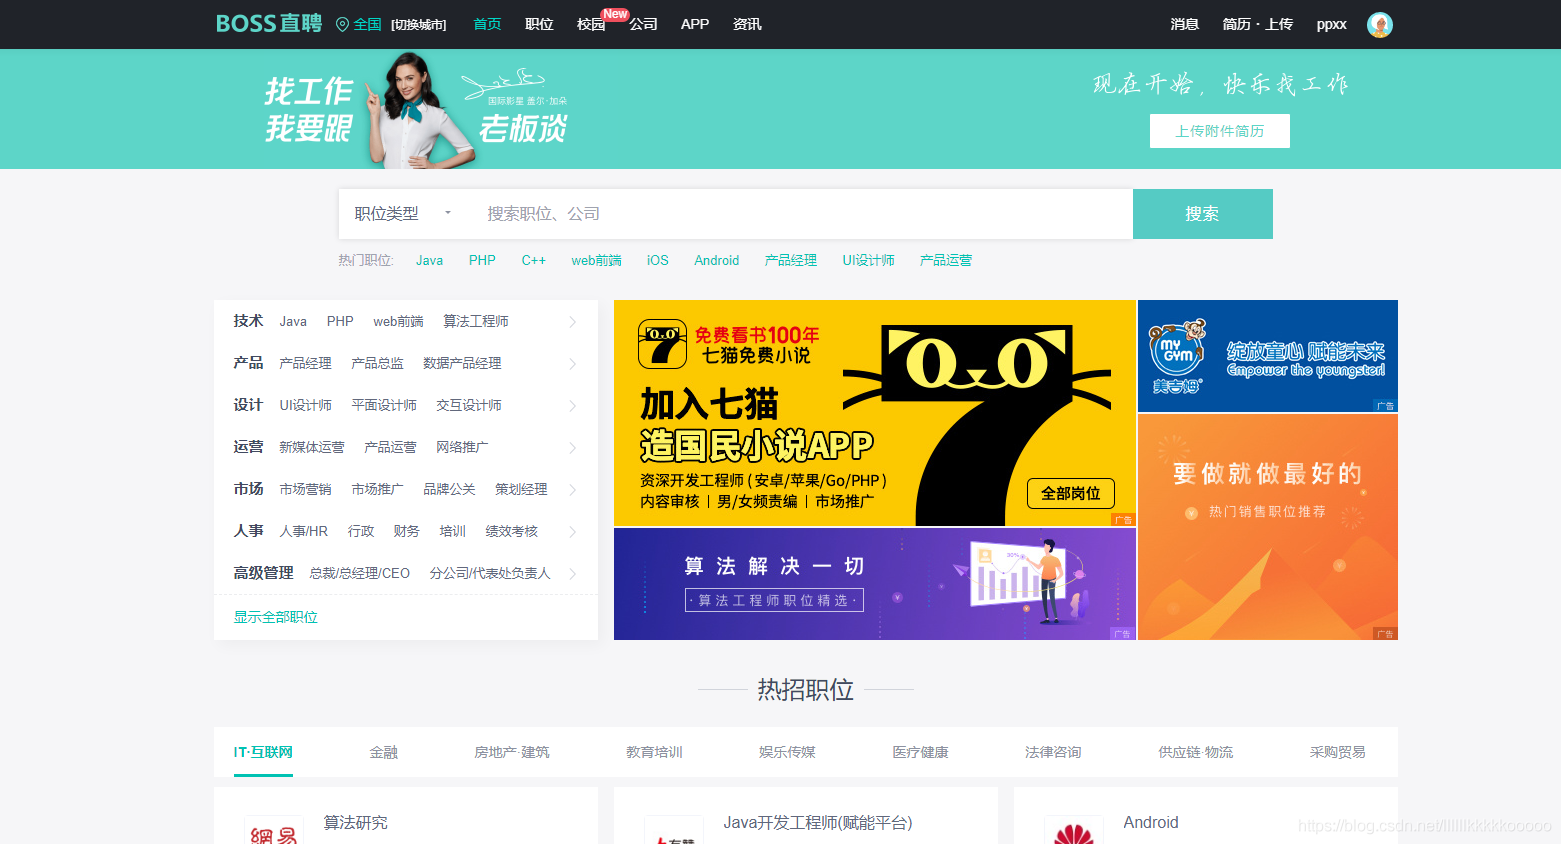
Task: Select the 供应链·物流 tab
Action: [x=1195, y=752]
